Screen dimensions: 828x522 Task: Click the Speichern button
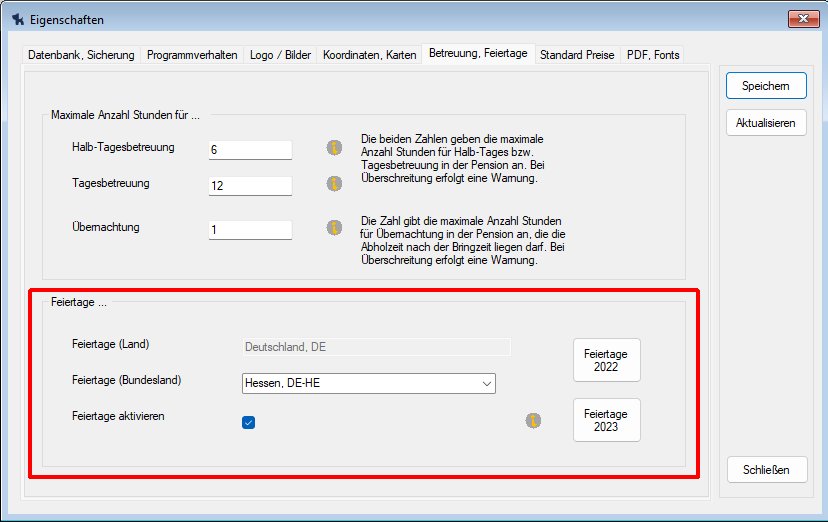coord(766,86)
